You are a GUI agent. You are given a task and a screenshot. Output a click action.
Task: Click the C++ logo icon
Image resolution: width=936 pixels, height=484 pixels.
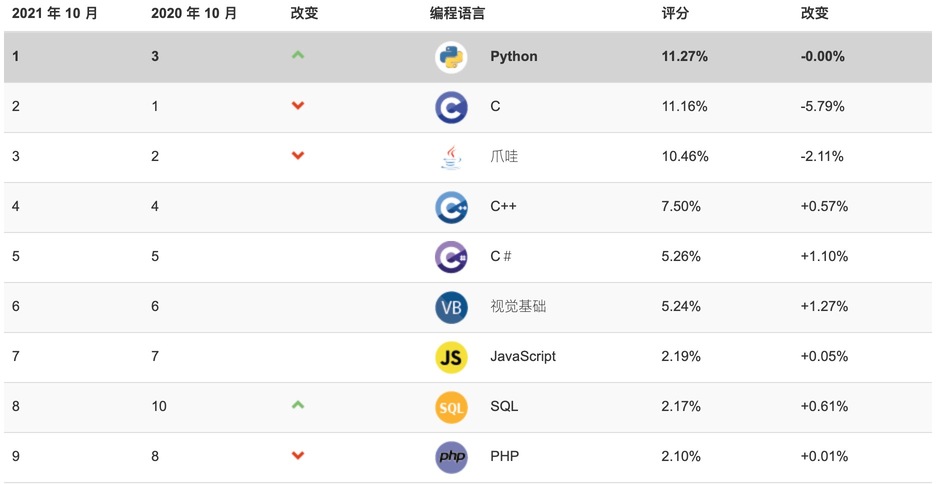(451, 207)
